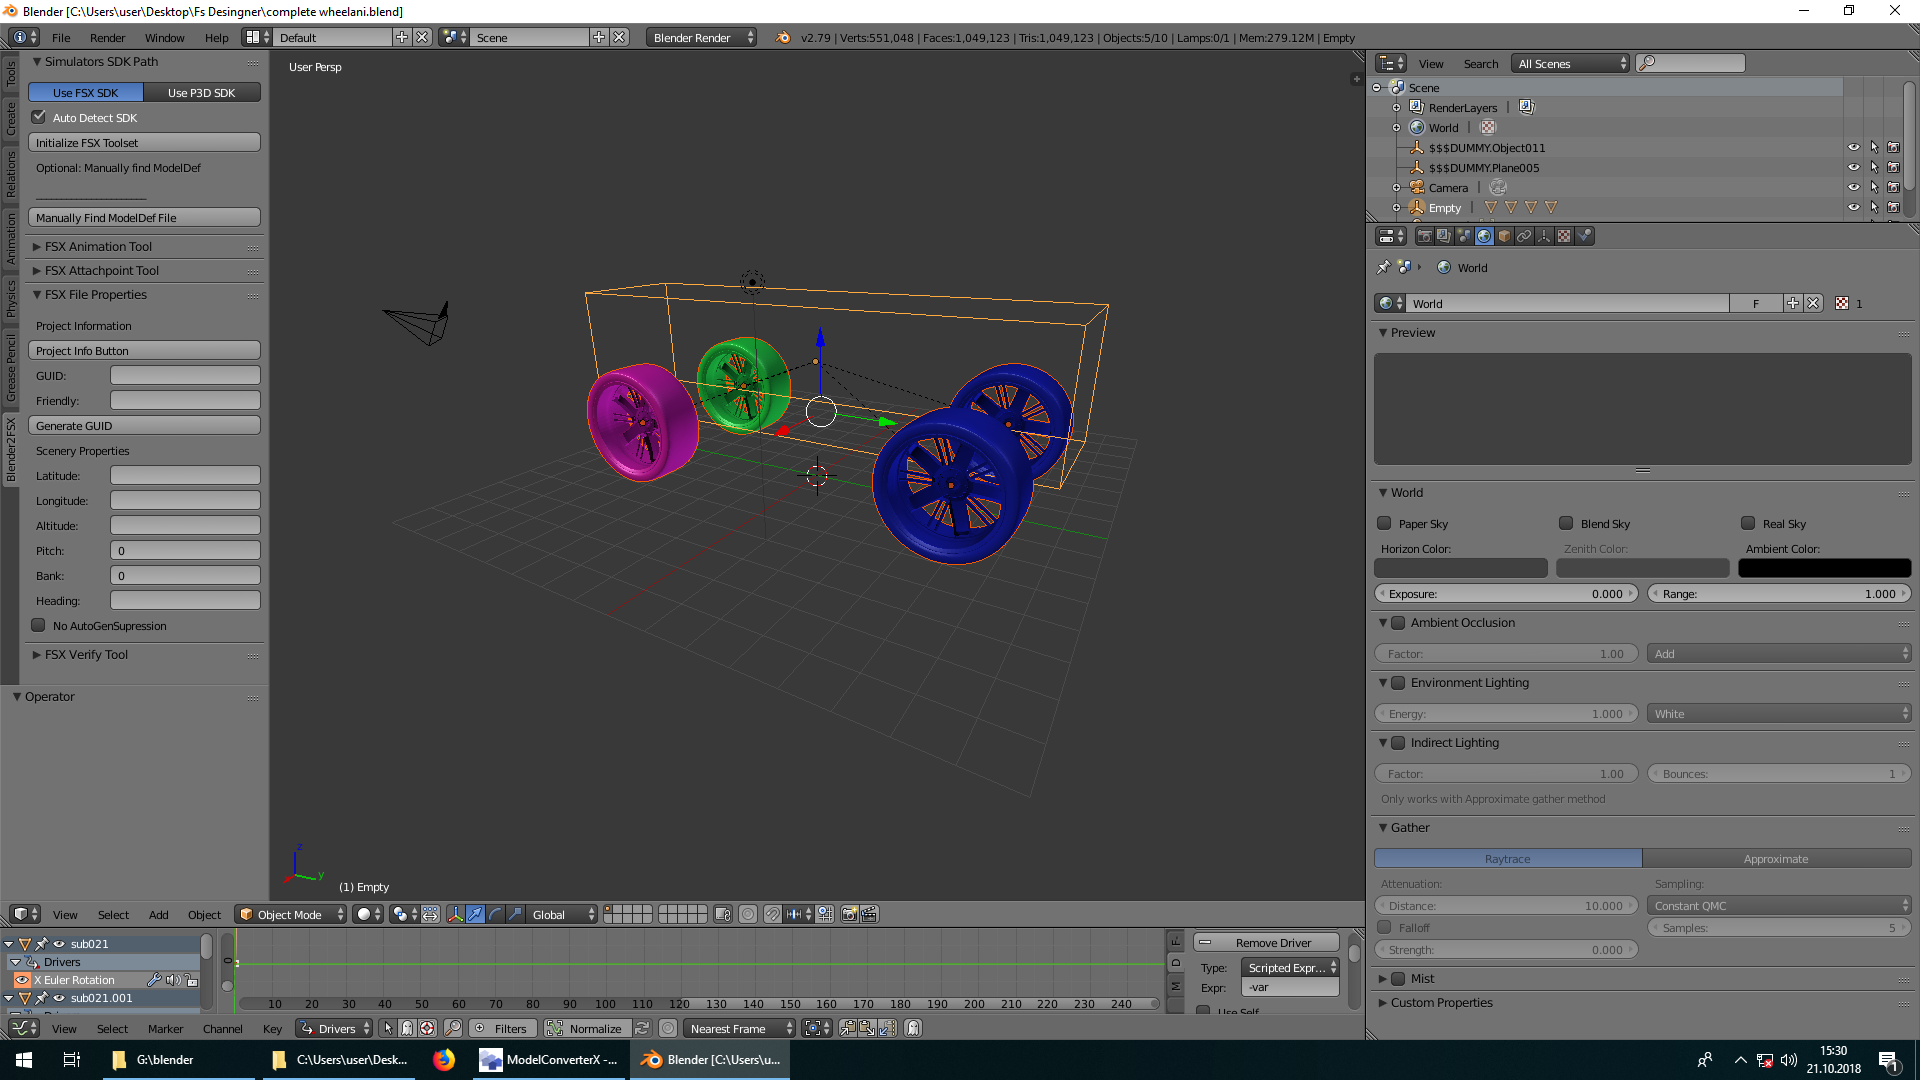Click the translate manipulator arrow icon
This screenshot has width=1920, height=1080.
(475, 913)
